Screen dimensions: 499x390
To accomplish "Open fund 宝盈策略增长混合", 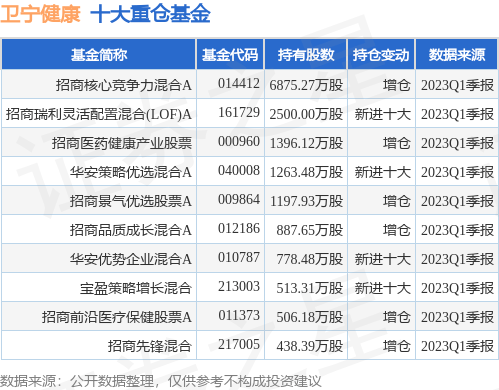I will click(x=136, y=288).
